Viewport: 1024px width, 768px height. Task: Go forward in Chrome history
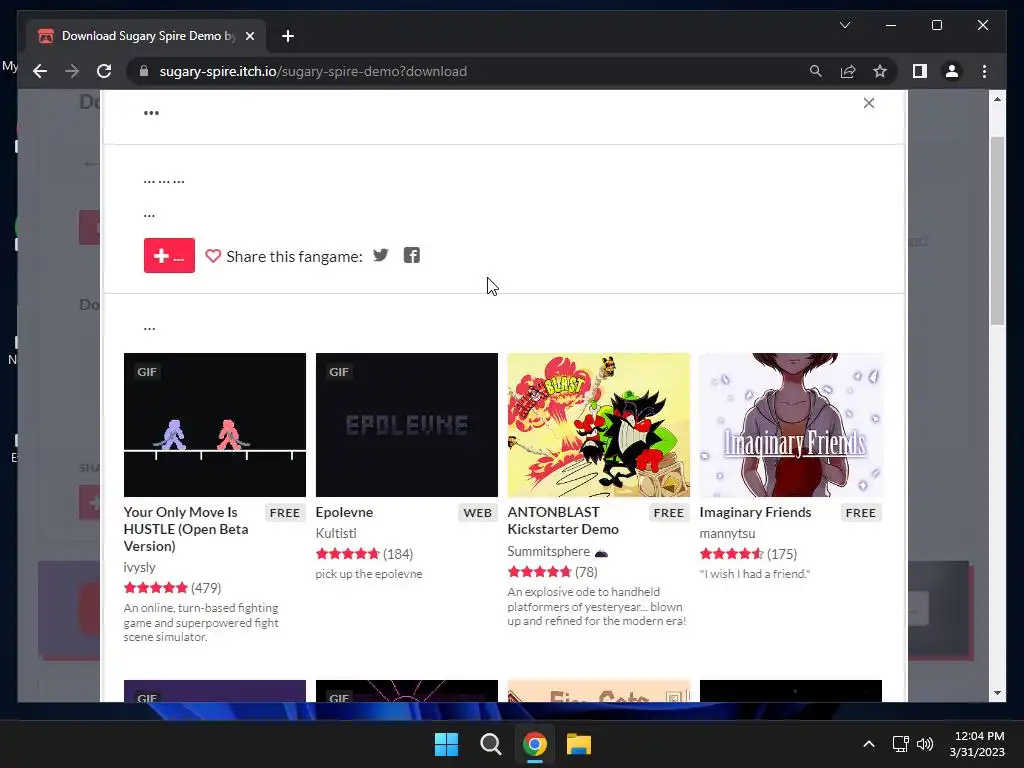pyautogui.click(x=72, y=71)
